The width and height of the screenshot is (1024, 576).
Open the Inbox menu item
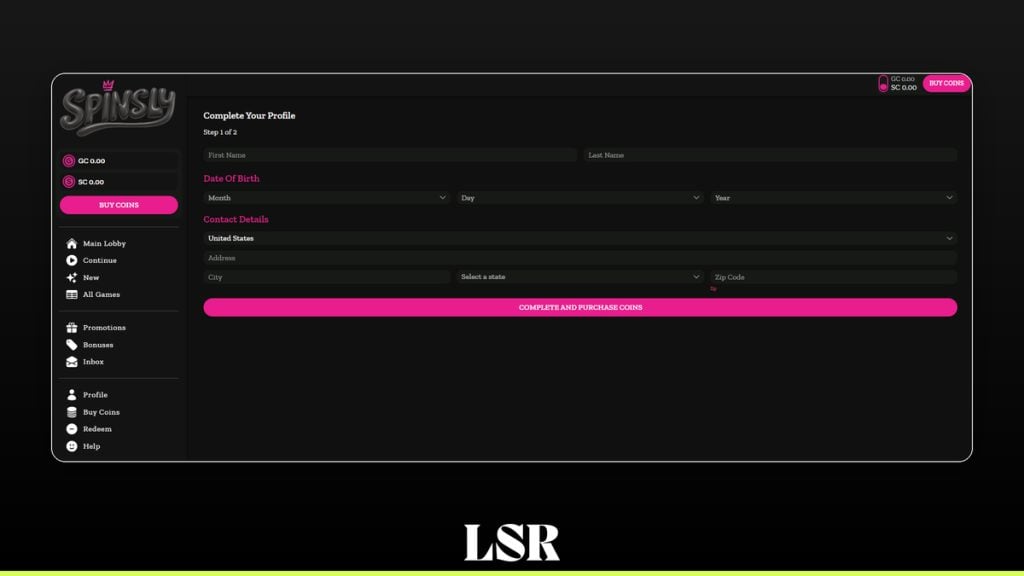[x=93, y=362]
